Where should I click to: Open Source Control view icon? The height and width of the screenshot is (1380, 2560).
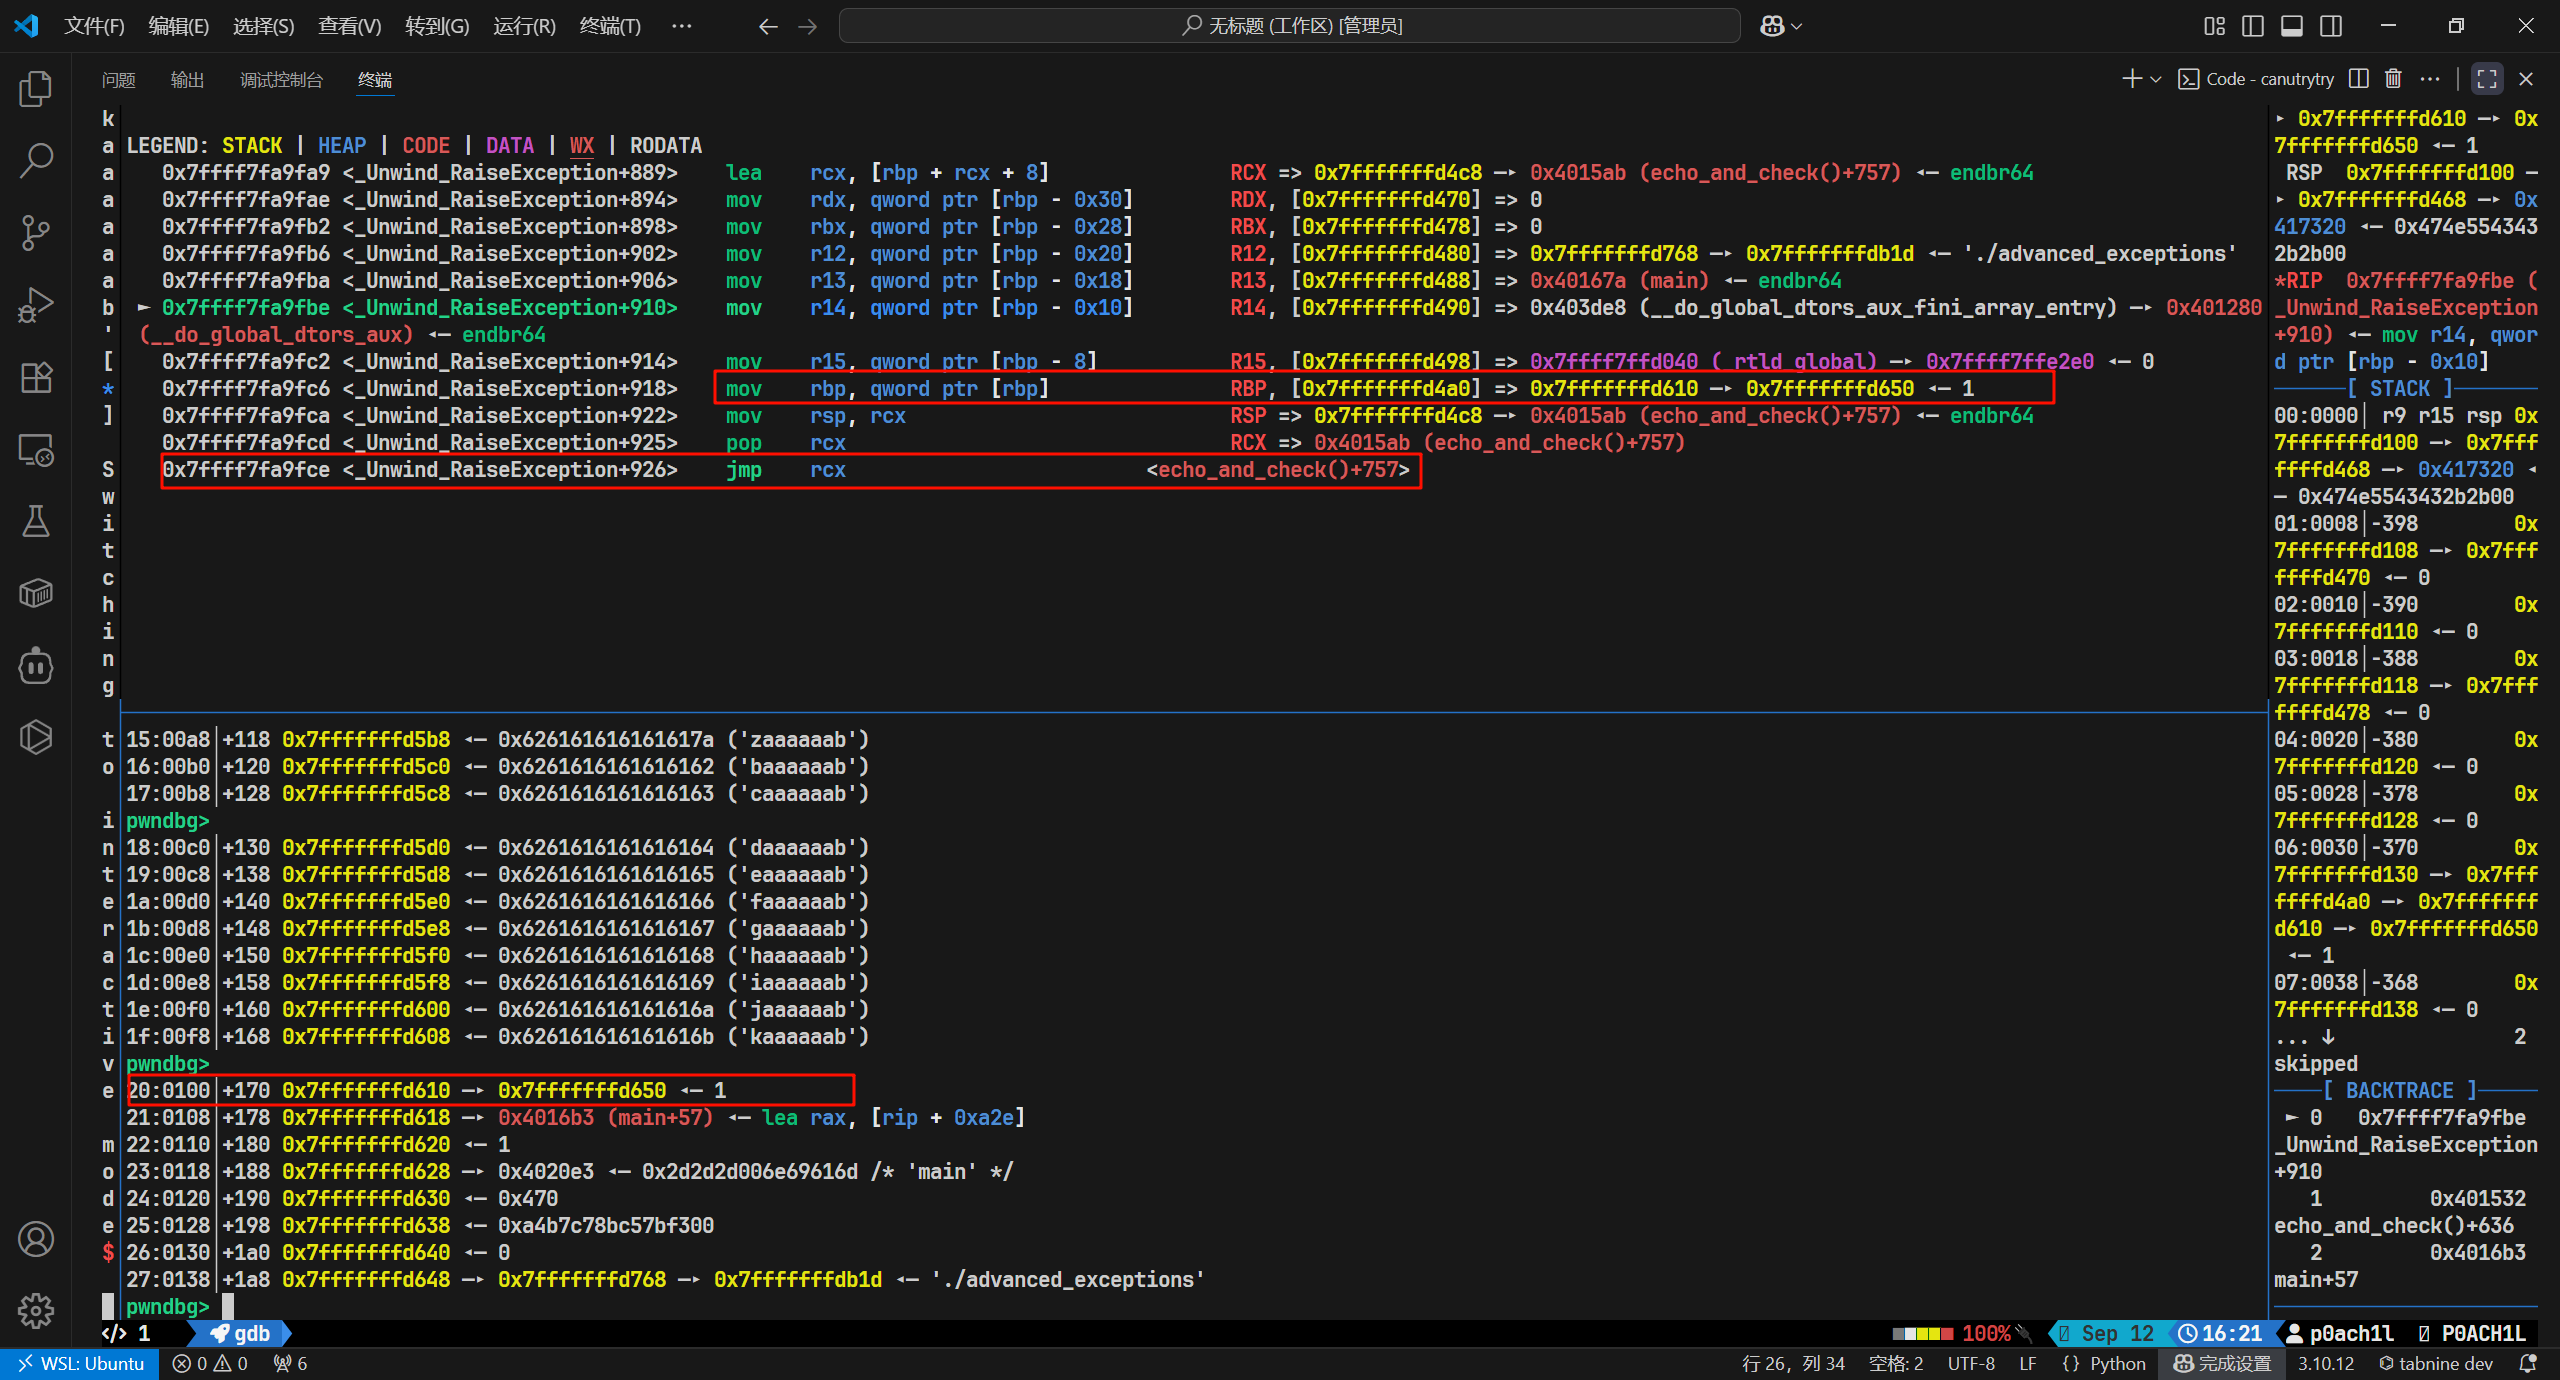(x=36, y=233)
